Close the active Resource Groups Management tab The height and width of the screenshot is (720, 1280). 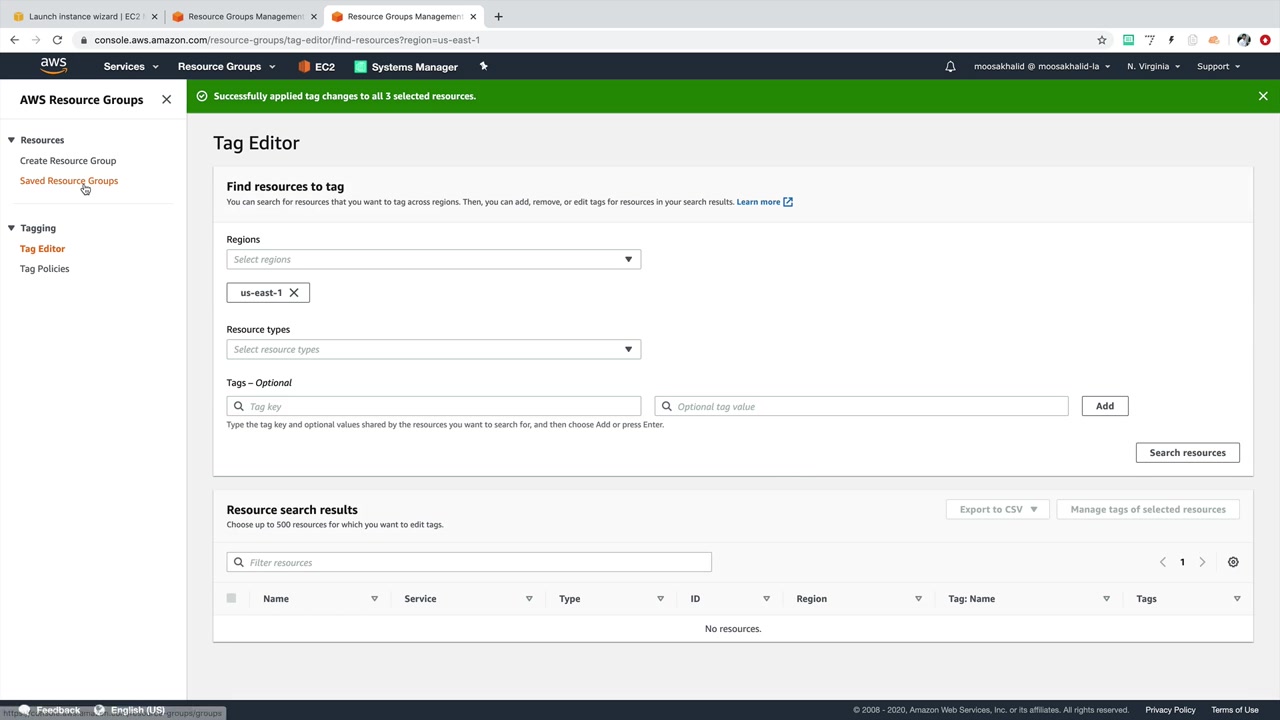coord(473,16)
